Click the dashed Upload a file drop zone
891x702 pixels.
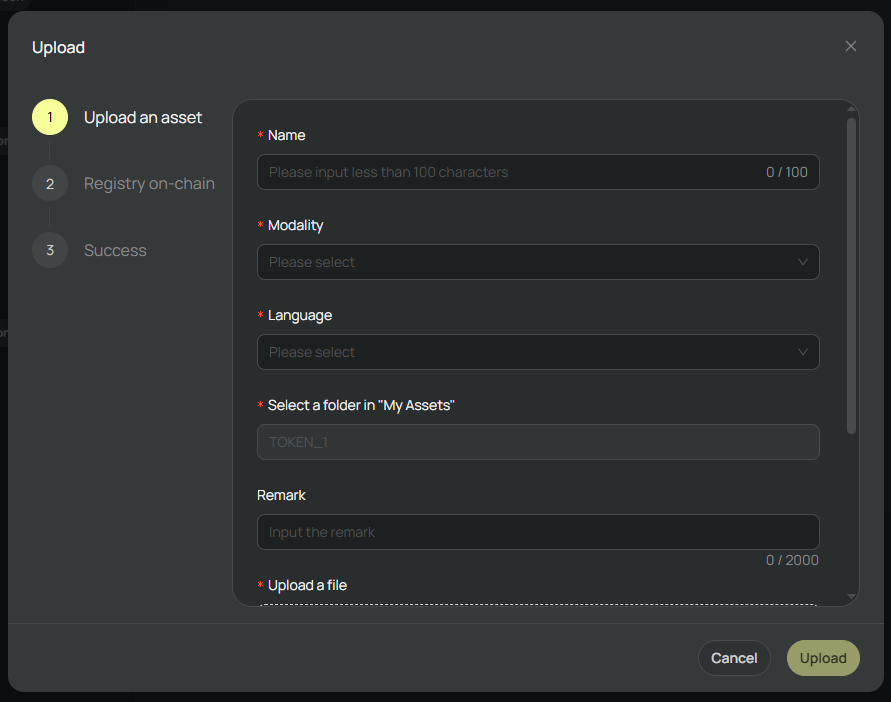point(538,603)
